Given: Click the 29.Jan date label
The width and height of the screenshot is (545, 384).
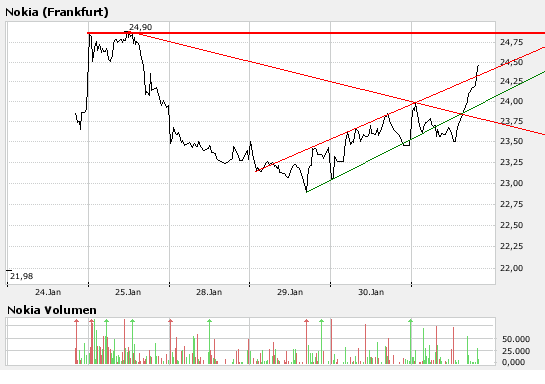Looking at the screenshot, I should point(290,292).
